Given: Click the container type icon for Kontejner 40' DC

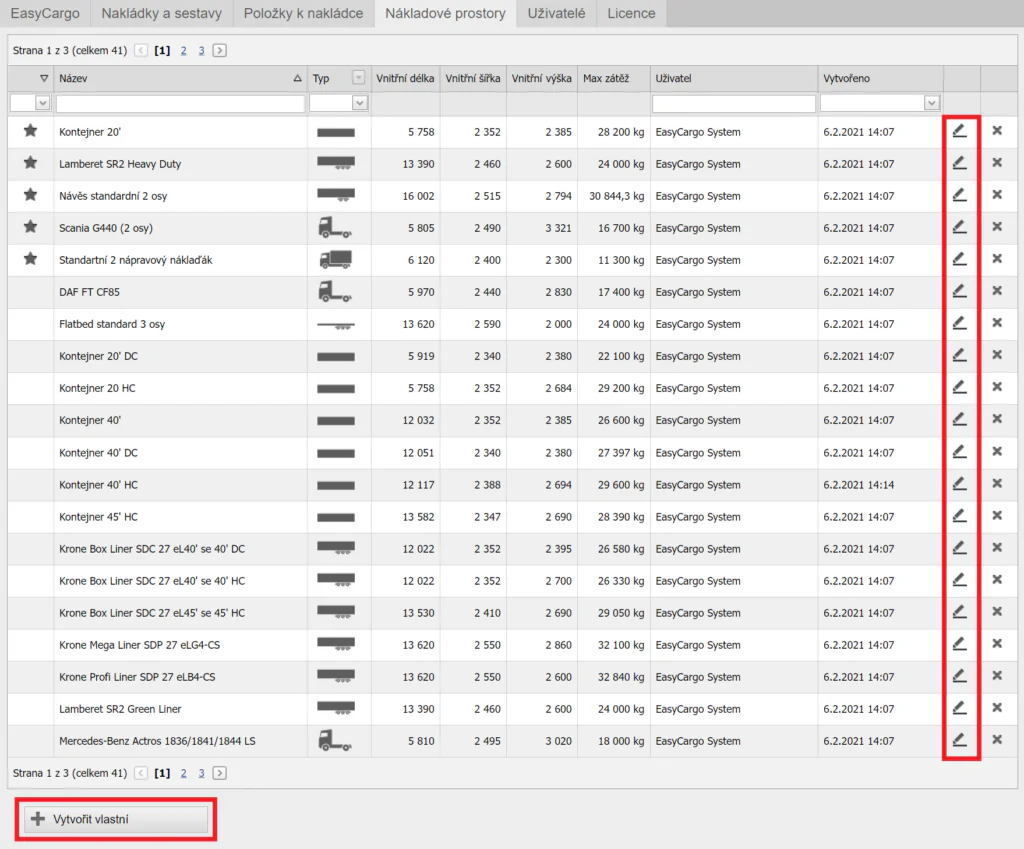Looking at the screenshot, I should click(x=336, y=453).
